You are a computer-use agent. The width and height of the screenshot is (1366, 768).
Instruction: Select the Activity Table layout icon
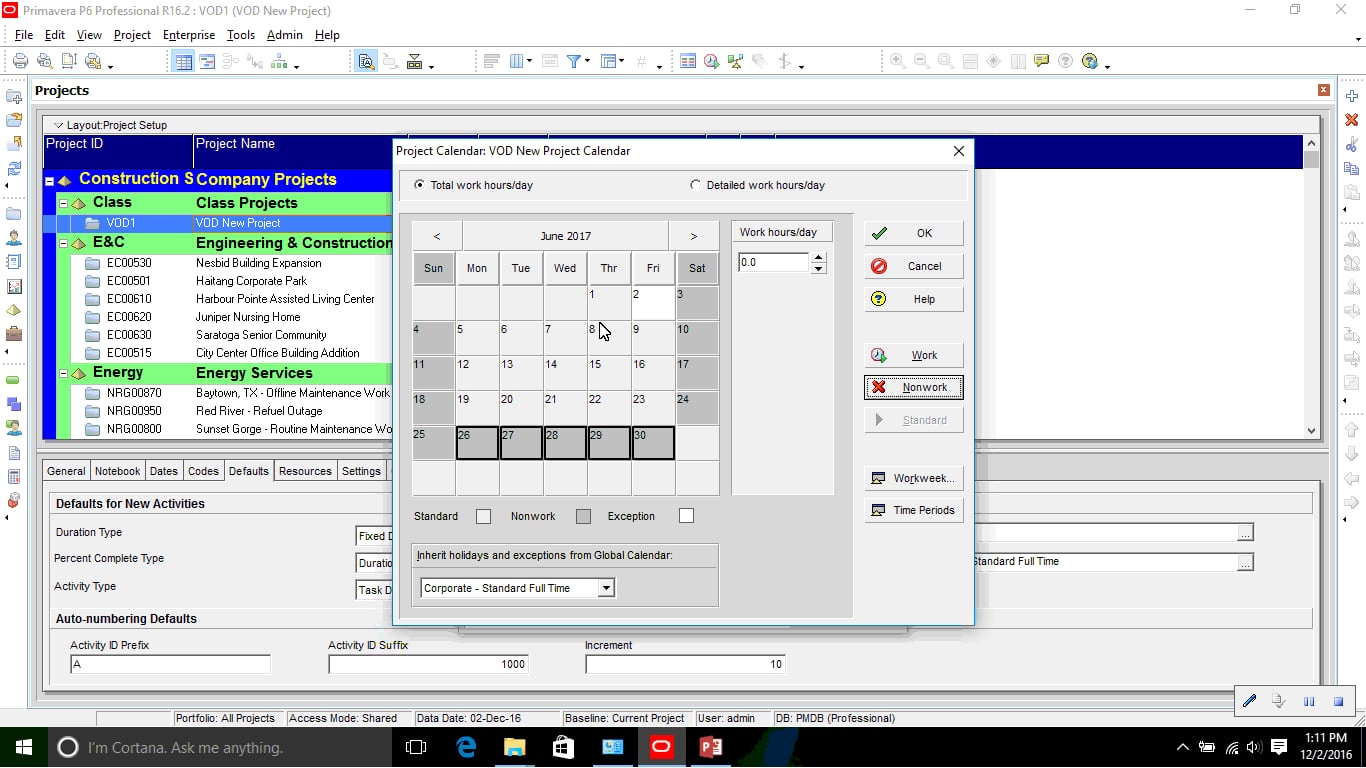pos(183,61)
